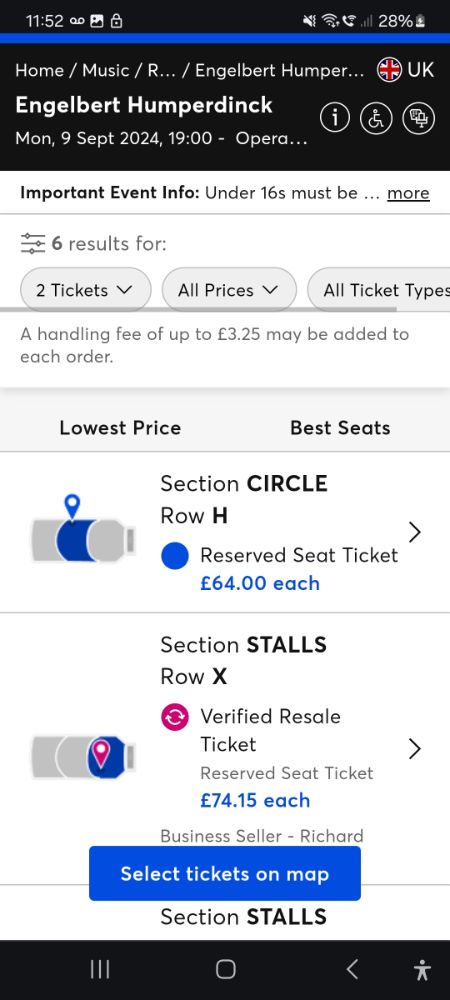Screen dimensions: 450x1000
Task: Switch to the Lowest Price tab
Action: [120, 428]
